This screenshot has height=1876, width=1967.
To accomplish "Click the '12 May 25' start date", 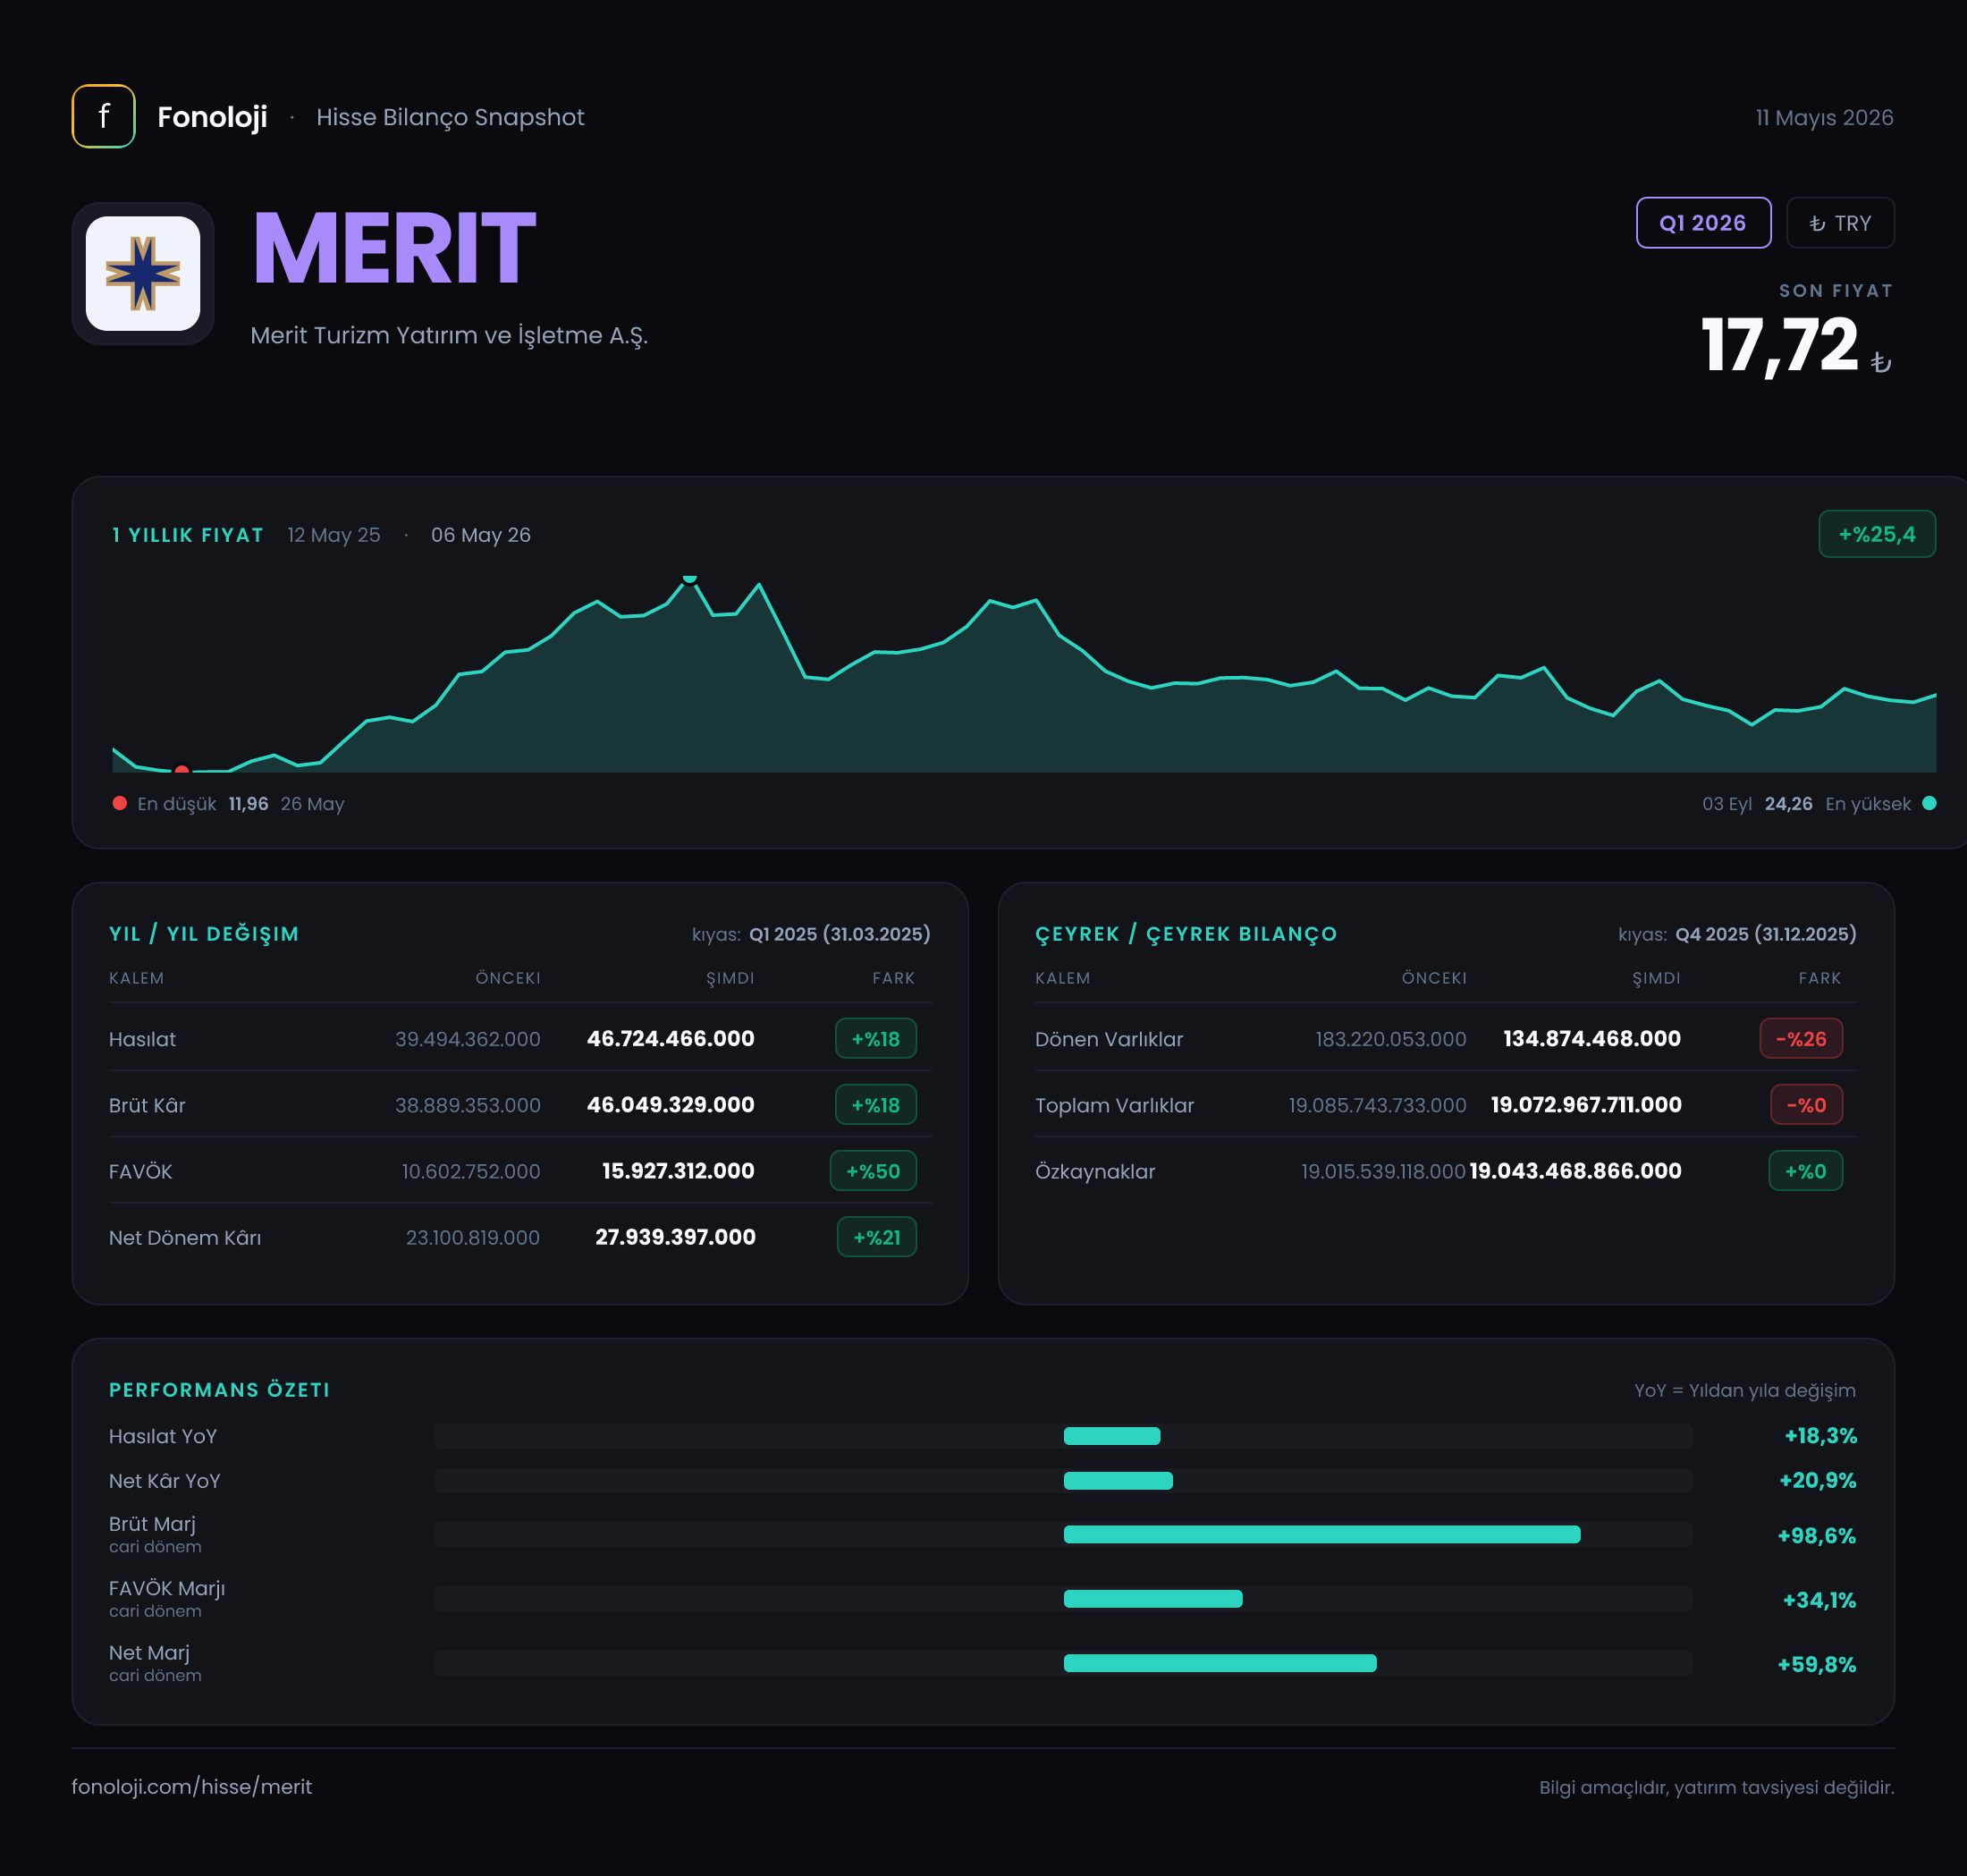I will coord(334,535).
